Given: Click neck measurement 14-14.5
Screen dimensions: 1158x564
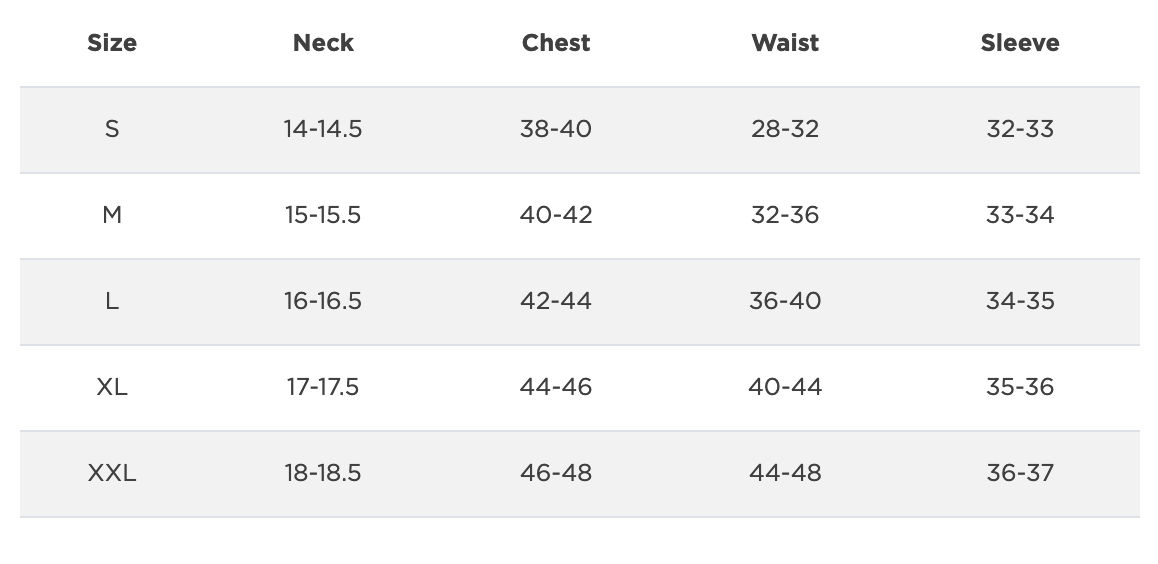Looking at the screenshot, I should click(x=323, y=129).
